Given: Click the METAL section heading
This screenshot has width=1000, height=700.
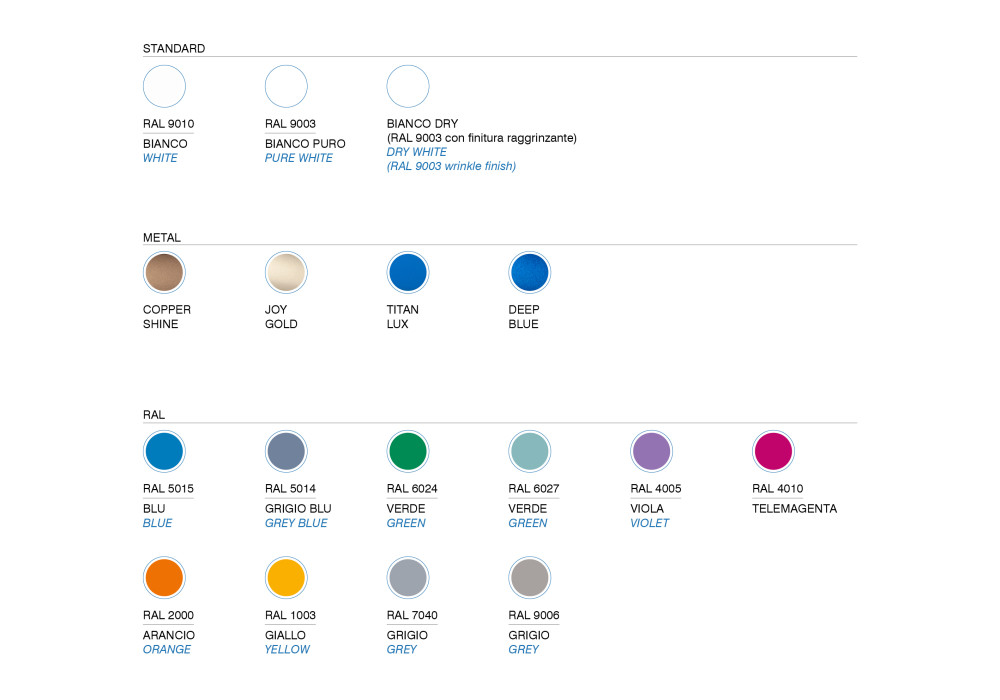Looking at the screenshot, I should click(x=162, y=238).
